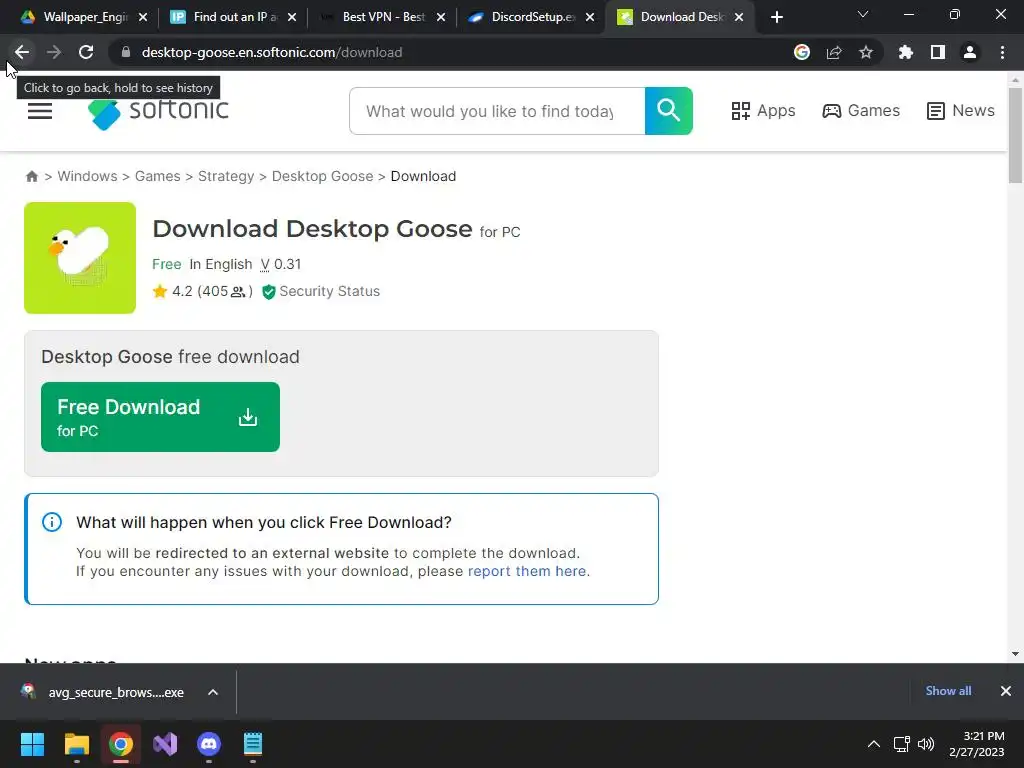1024x768 pixels.
Task: Click the home icon in breadcrumb
Action: click(x=31, y=176)
